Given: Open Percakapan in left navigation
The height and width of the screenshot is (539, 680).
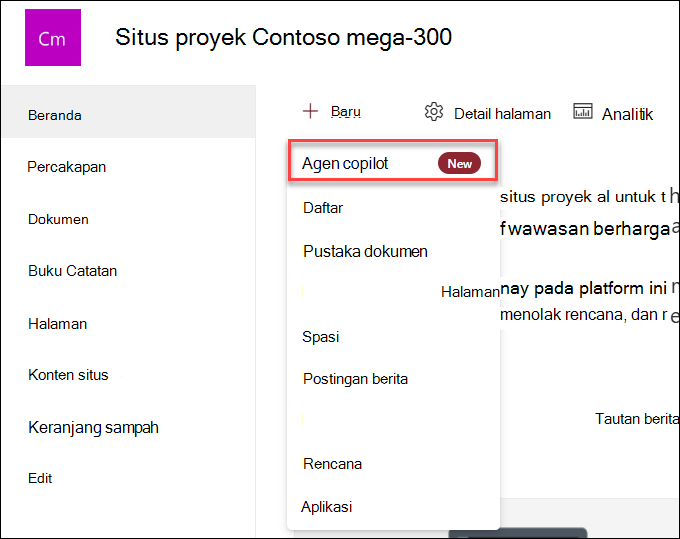Looking at the screenshot, I should [66, 167].
